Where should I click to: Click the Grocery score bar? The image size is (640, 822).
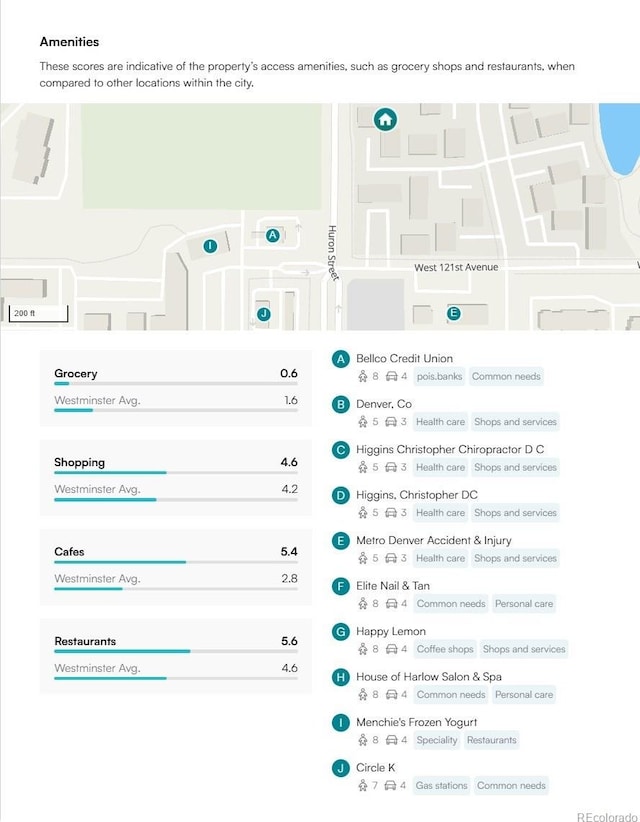coord(176,384)
